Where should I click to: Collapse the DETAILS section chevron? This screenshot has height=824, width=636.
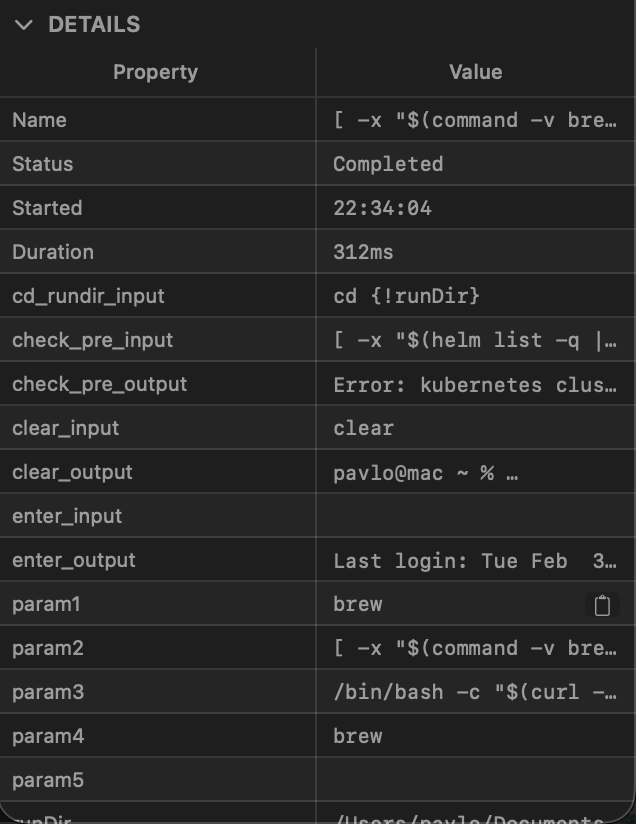(x=23, y=25)
